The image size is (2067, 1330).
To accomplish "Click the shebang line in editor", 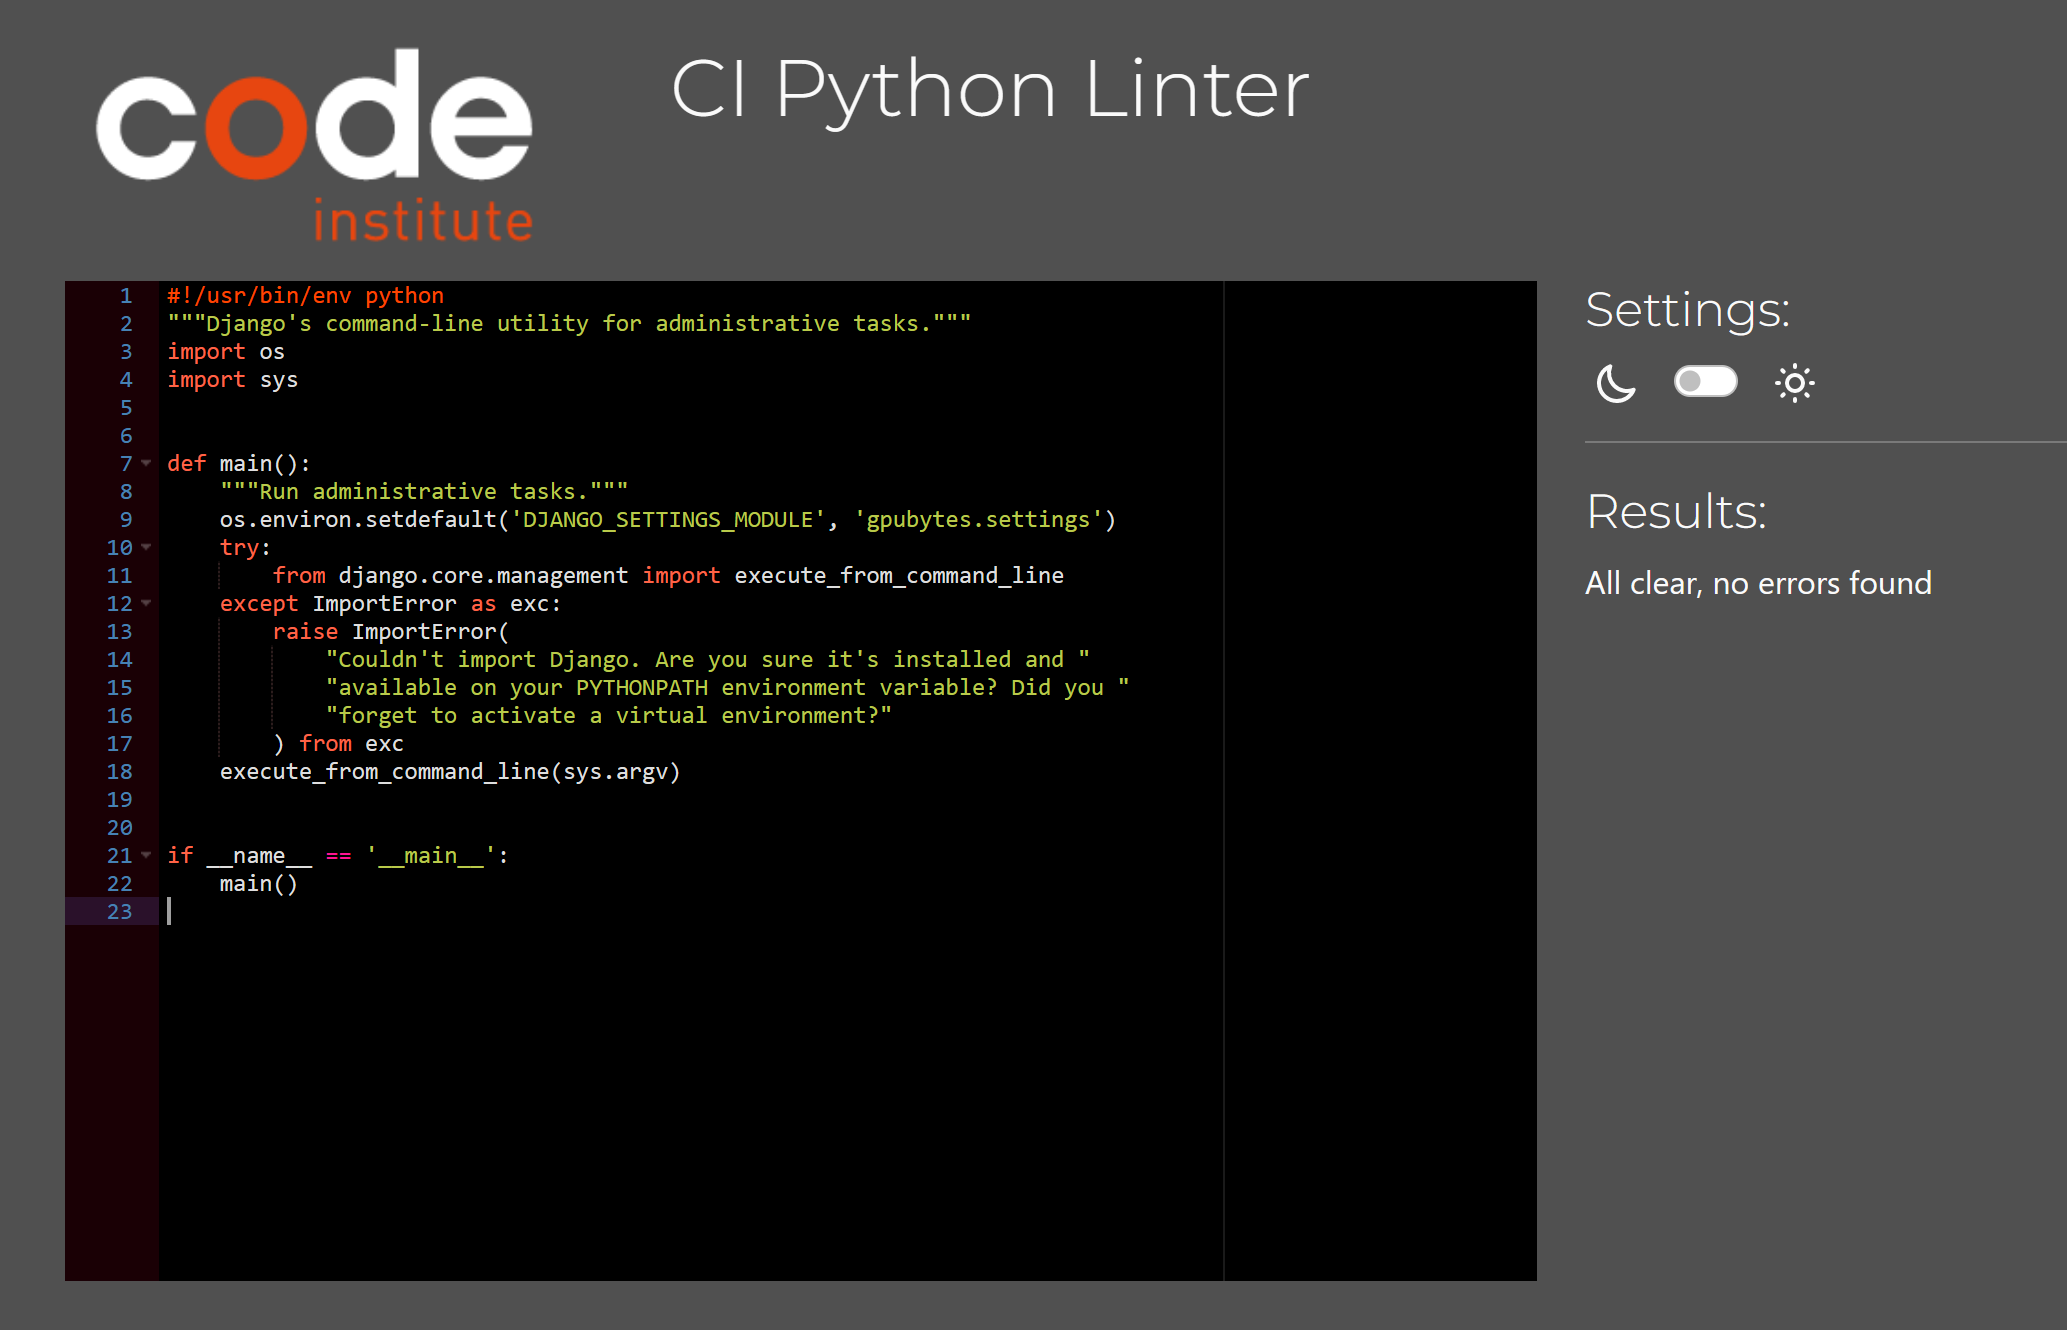I will (x=305, y=295).
